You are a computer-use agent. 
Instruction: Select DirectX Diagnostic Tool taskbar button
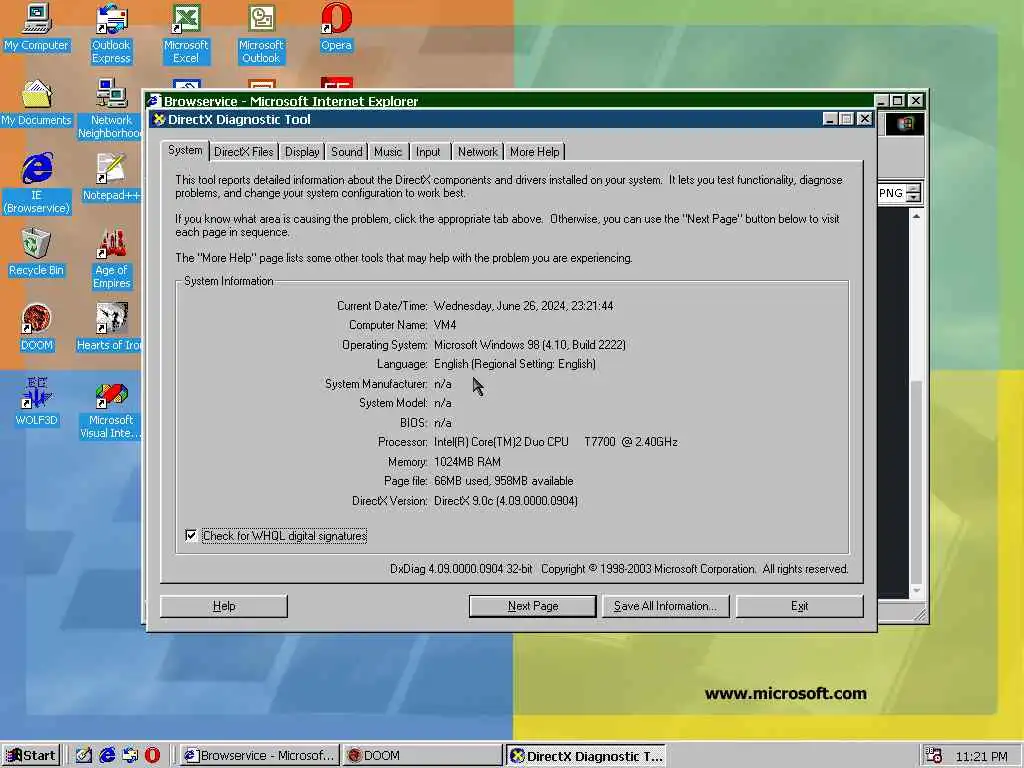[x=586, y=756]
